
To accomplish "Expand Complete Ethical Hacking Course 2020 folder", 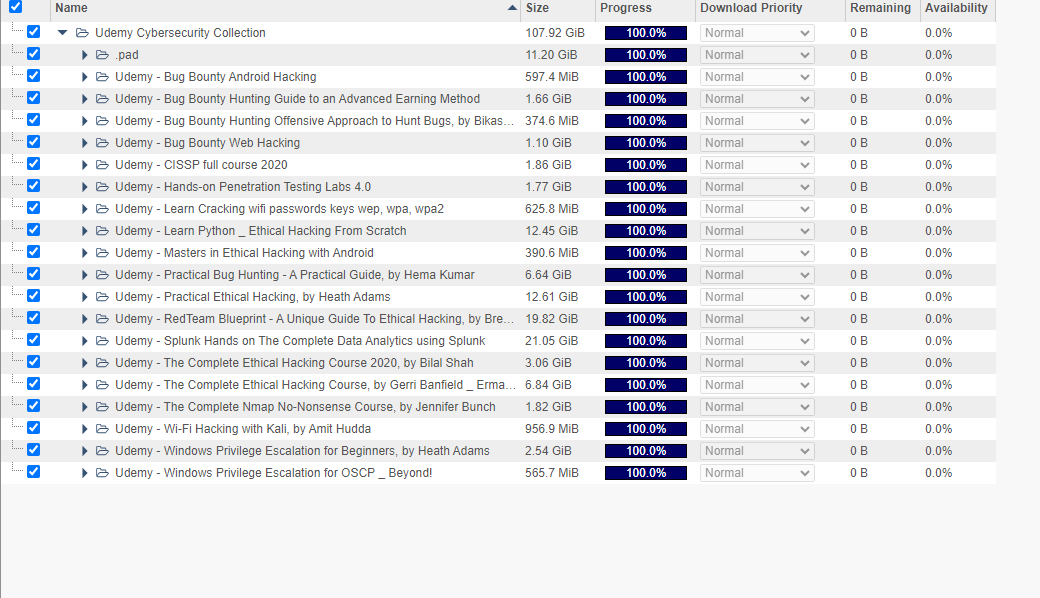I will pos(84,363).
